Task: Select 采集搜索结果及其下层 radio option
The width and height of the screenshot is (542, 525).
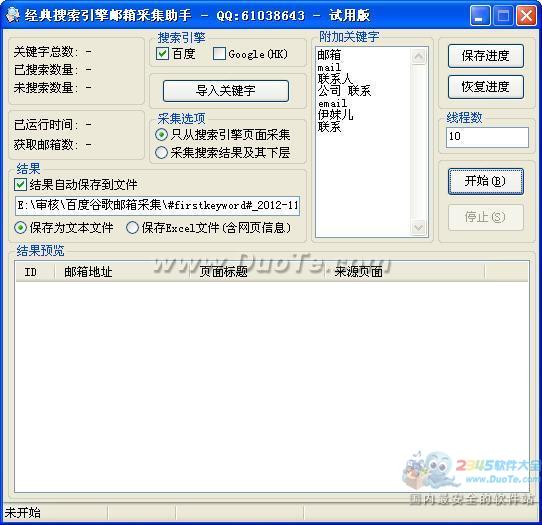Action: tap(161, 152)
